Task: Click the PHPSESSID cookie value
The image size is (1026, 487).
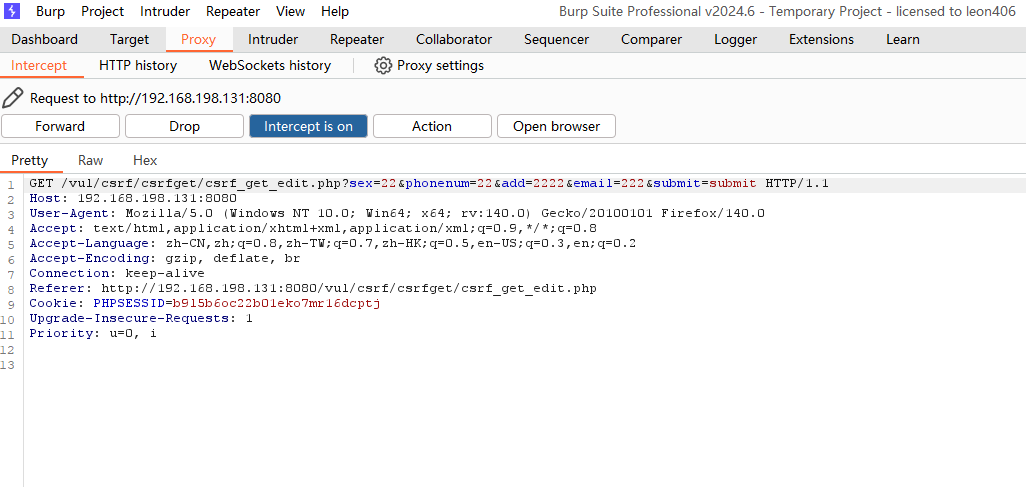Action: pos(277,304)
